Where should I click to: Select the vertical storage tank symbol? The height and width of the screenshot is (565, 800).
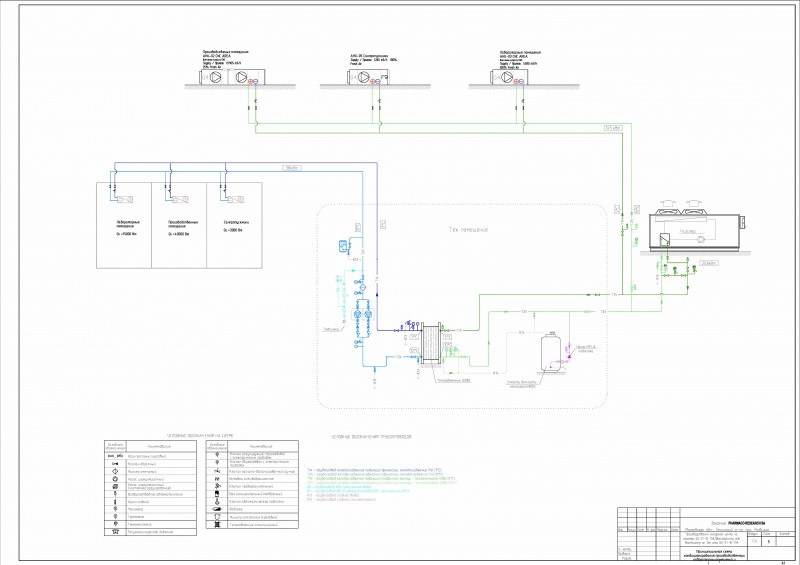pos(551,351)
